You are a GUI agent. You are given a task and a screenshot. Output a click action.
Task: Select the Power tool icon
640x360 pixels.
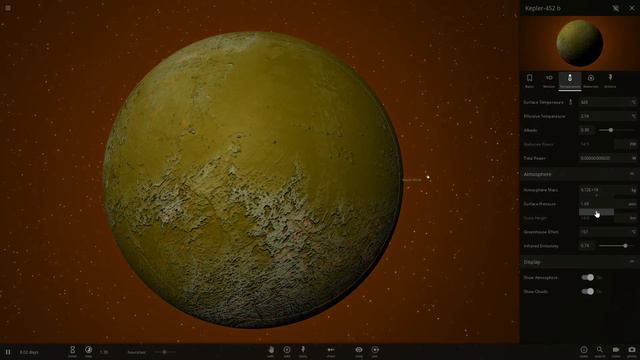point(303,351)
